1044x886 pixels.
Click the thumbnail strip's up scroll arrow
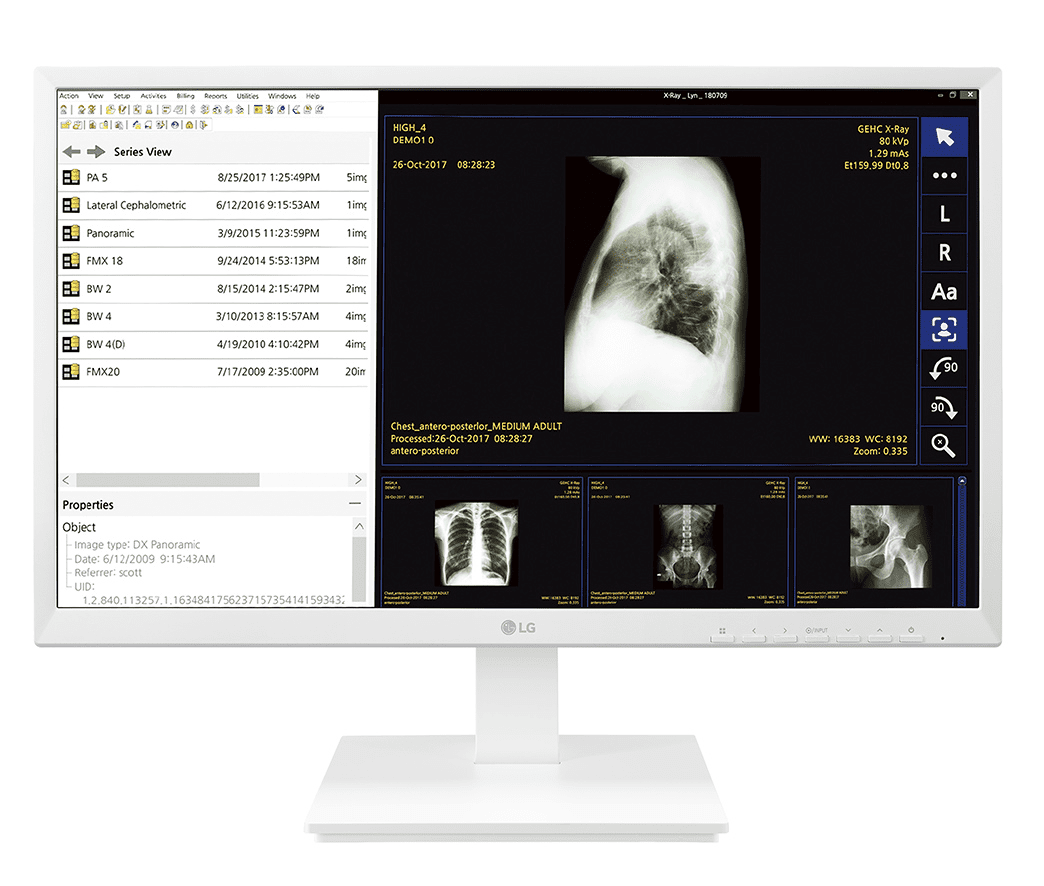(x=962, y=481)
